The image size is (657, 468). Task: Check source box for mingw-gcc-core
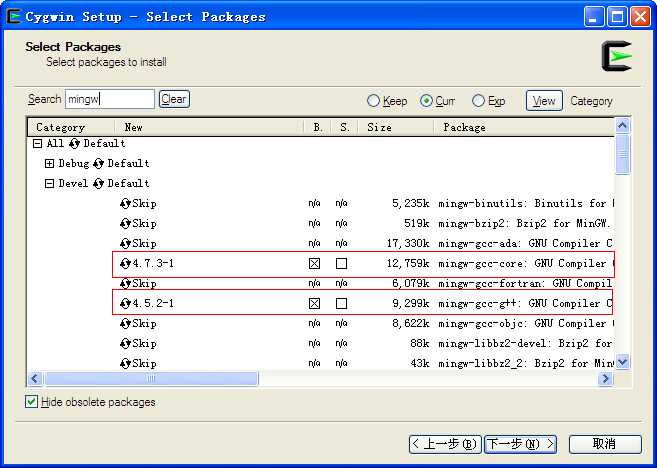pos(341,264)
